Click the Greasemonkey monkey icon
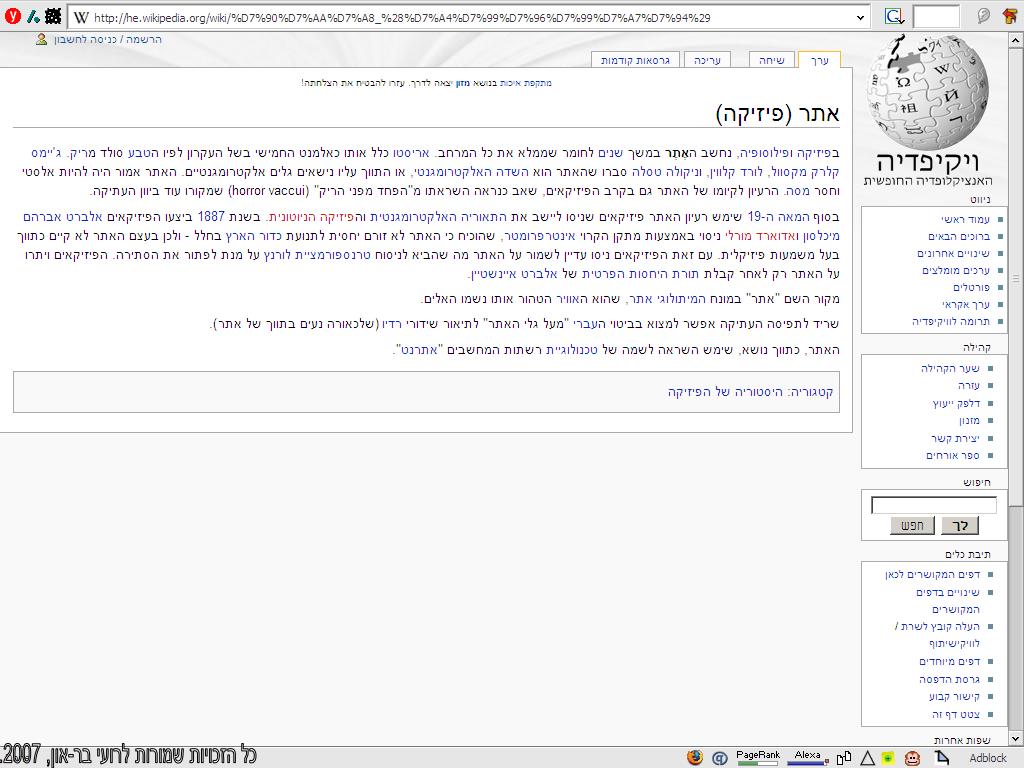The image size is (1024, 768). tap(912, 758)
